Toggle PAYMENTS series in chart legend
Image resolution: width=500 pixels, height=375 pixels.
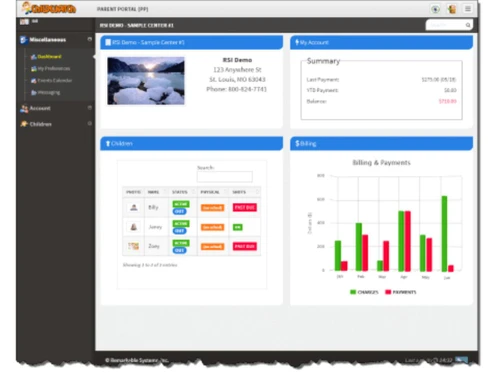(x=401, y=292)
